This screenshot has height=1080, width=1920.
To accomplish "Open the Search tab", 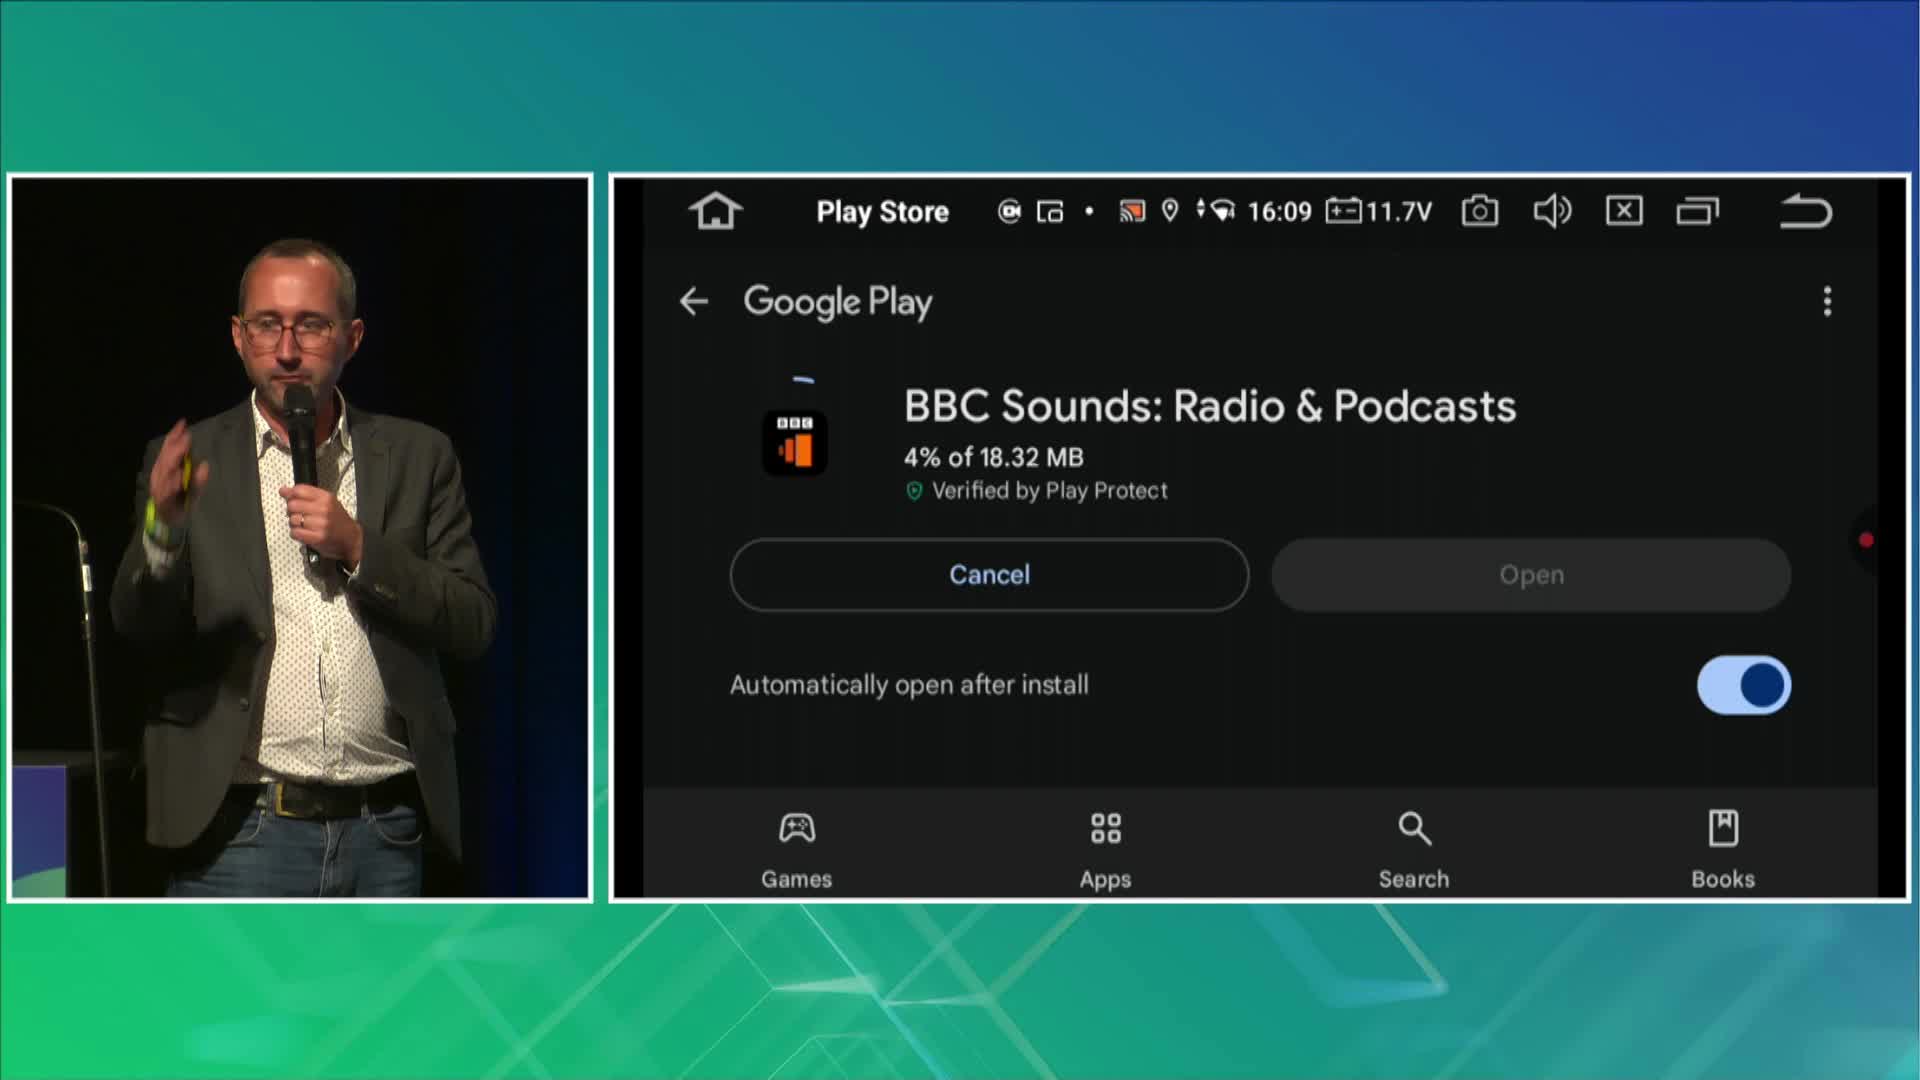I will click(1414, 850).
